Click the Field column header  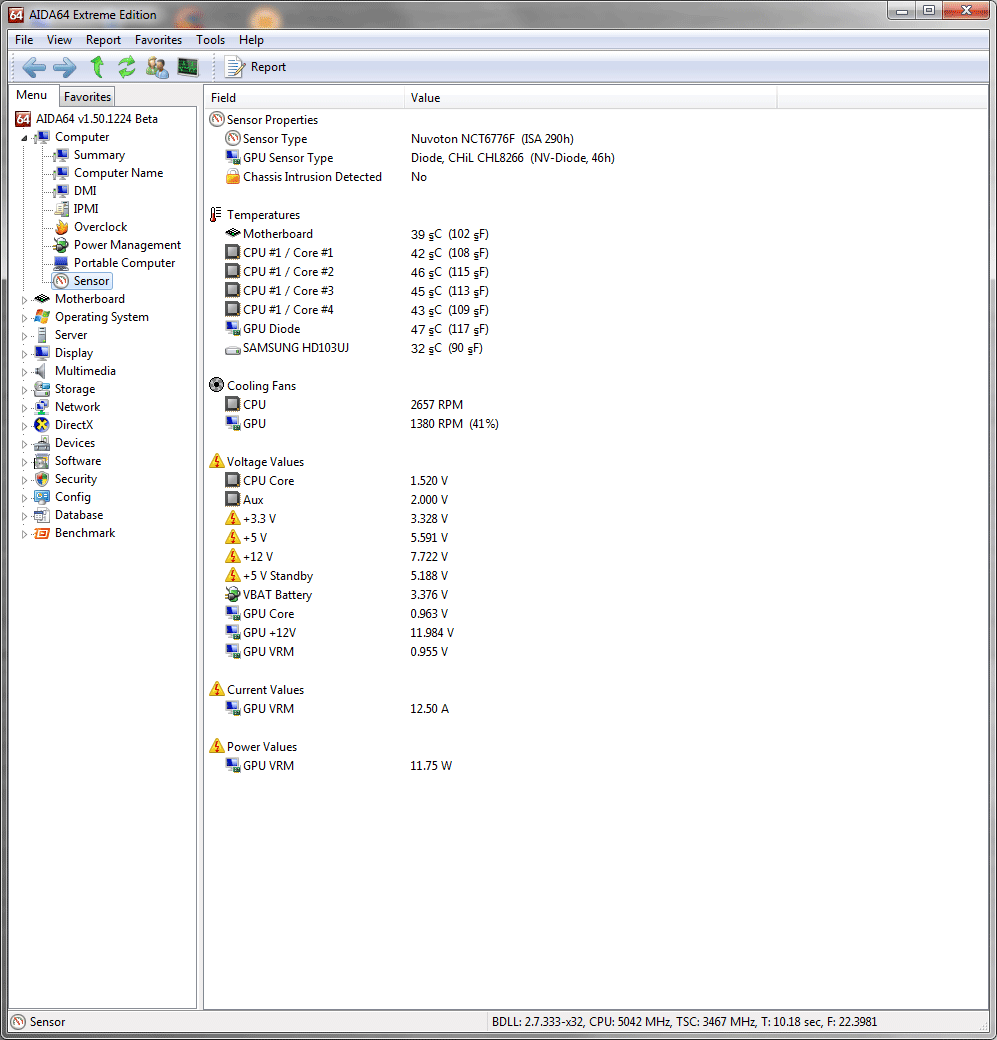coord(304,98)
